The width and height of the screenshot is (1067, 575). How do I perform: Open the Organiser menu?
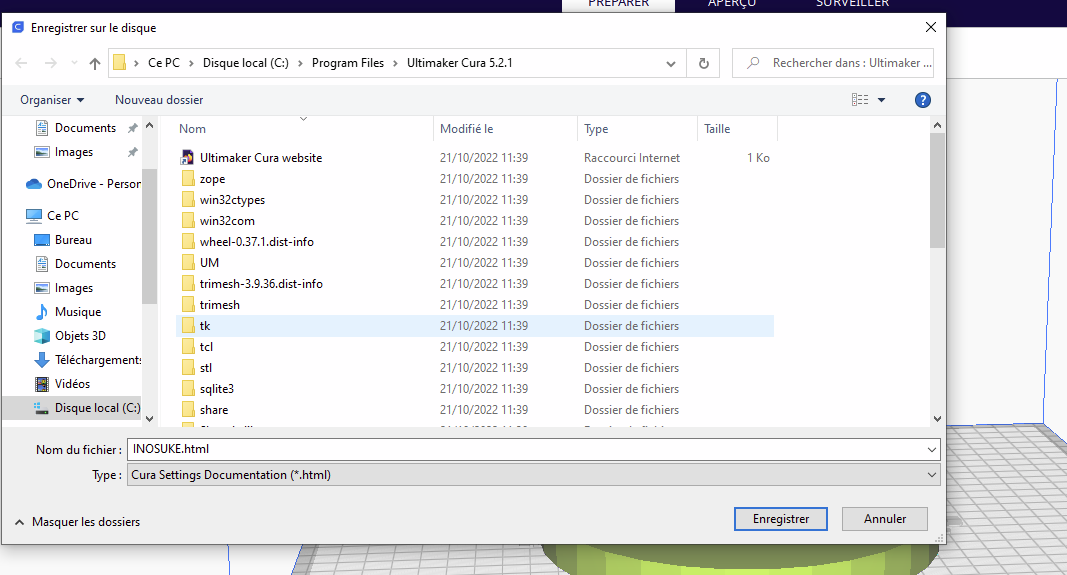52,100
